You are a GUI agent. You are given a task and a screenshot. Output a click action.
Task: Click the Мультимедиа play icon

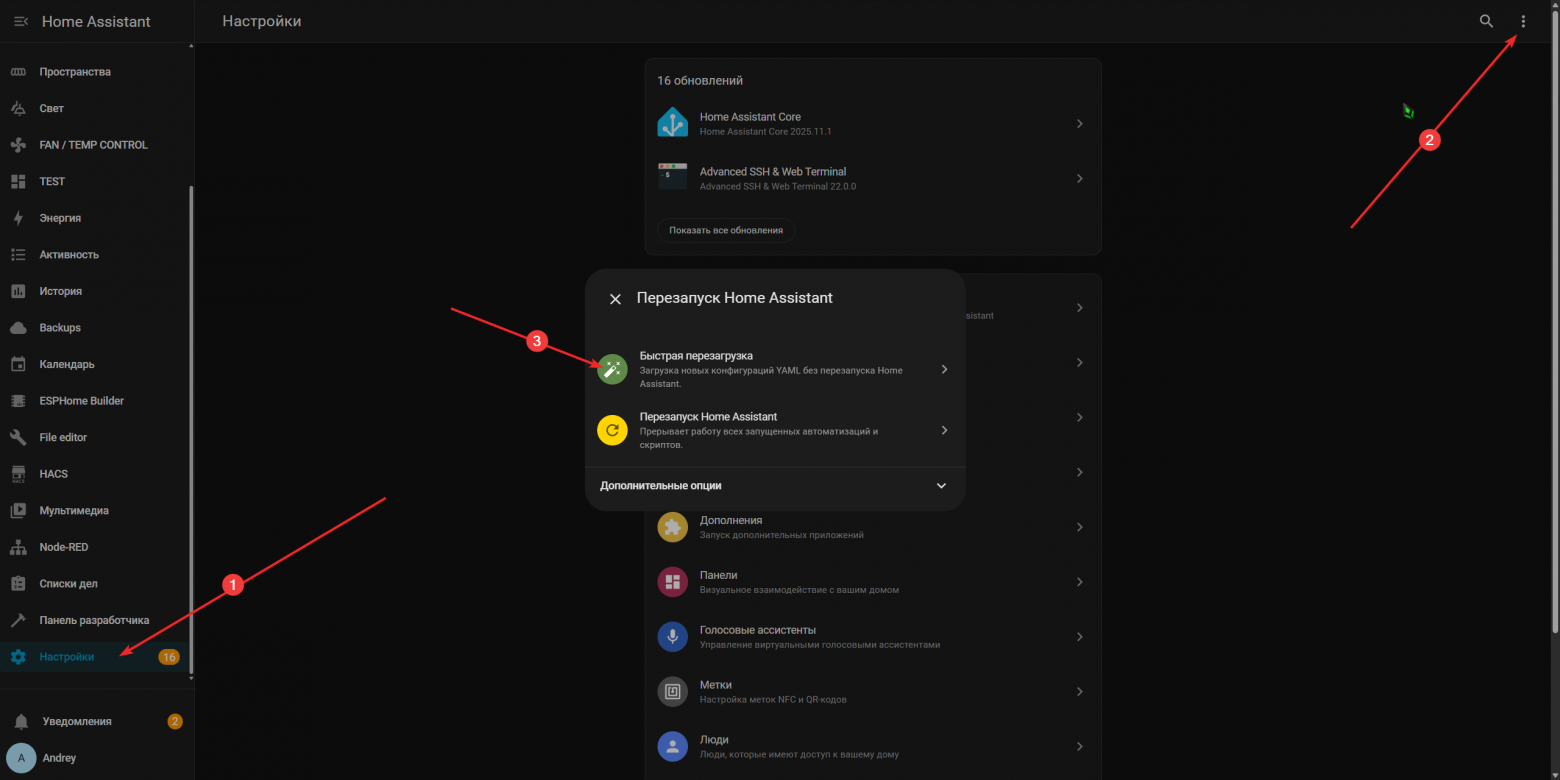pos(18,510)
